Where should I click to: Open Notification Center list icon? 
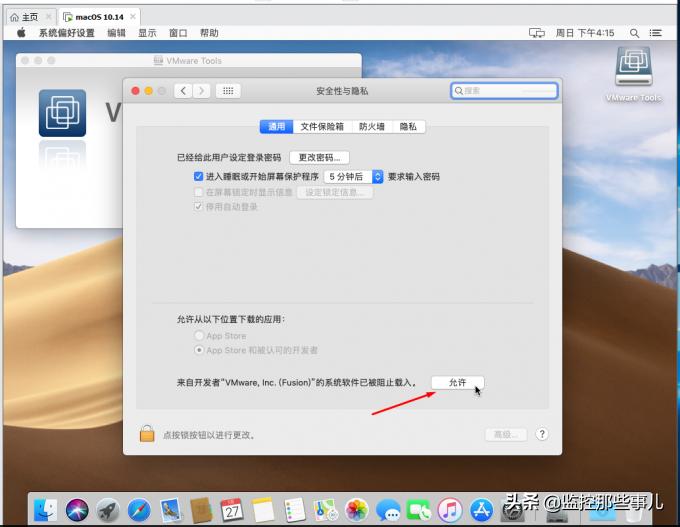655,33
